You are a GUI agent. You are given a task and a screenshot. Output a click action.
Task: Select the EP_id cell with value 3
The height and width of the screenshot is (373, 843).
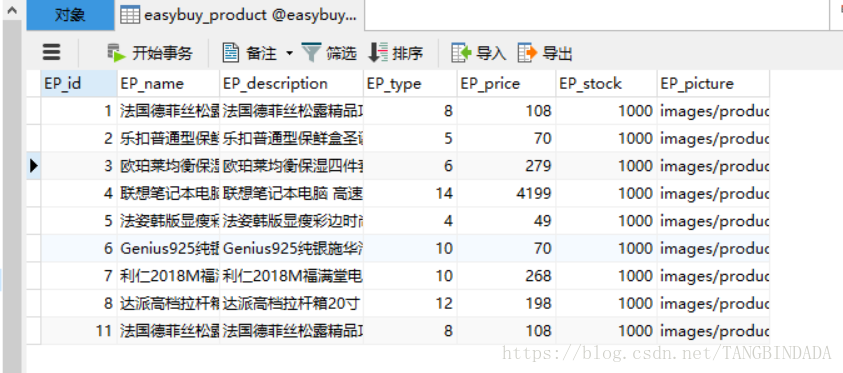coord(79,166)
